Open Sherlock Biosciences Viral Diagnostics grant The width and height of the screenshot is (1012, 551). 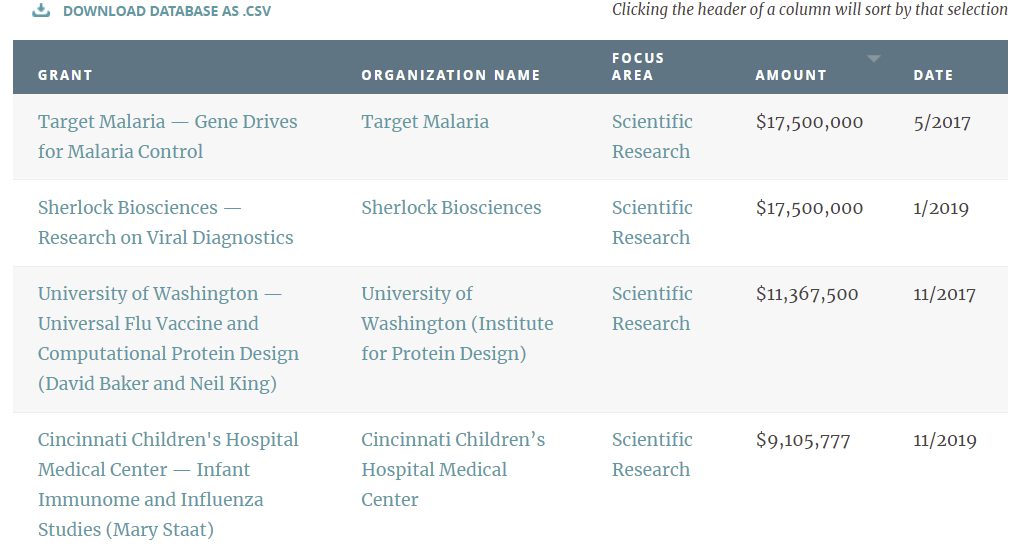(x=165, y=223)
